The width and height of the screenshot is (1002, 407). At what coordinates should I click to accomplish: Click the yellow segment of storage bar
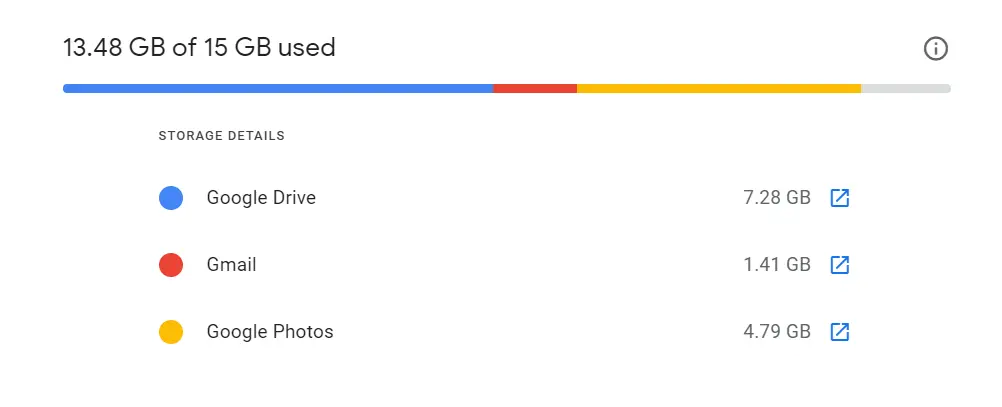click(x=719, y=88)
